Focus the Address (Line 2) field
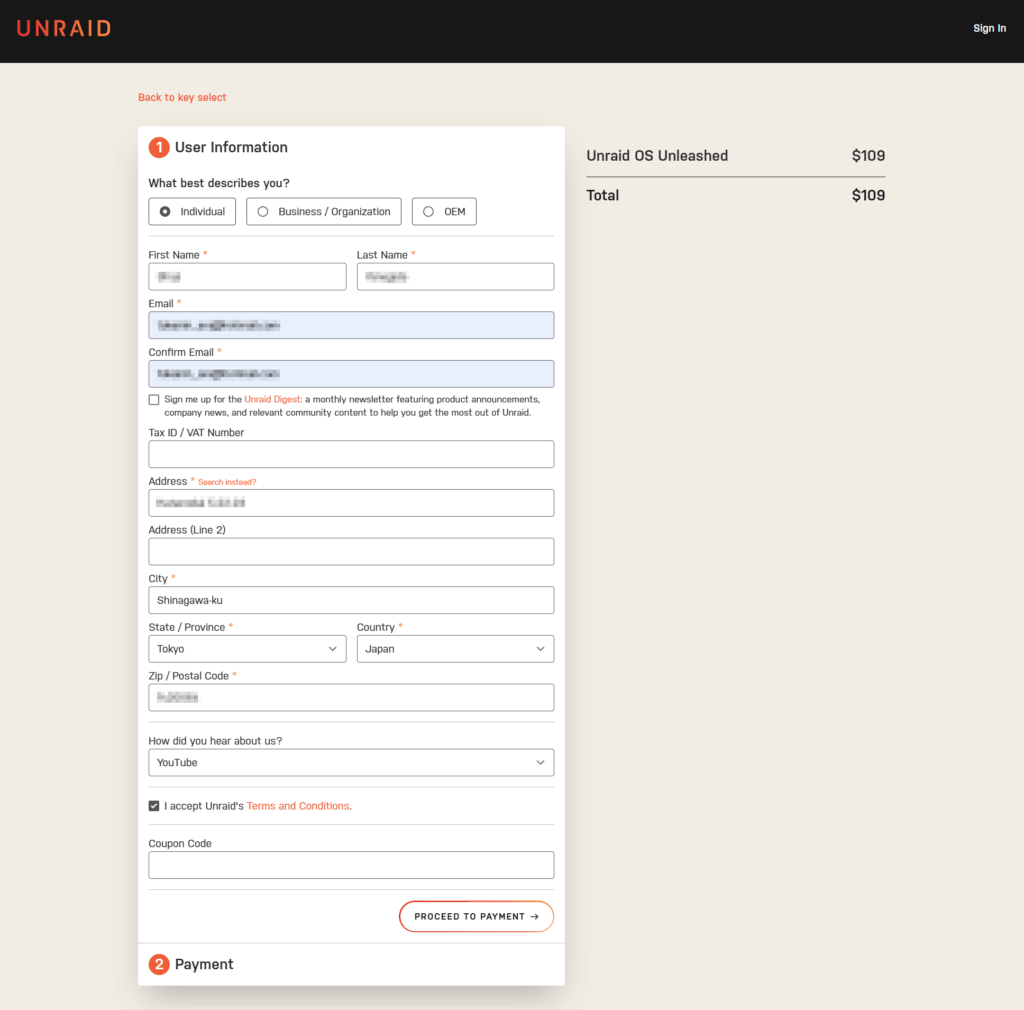 (351, 552)
